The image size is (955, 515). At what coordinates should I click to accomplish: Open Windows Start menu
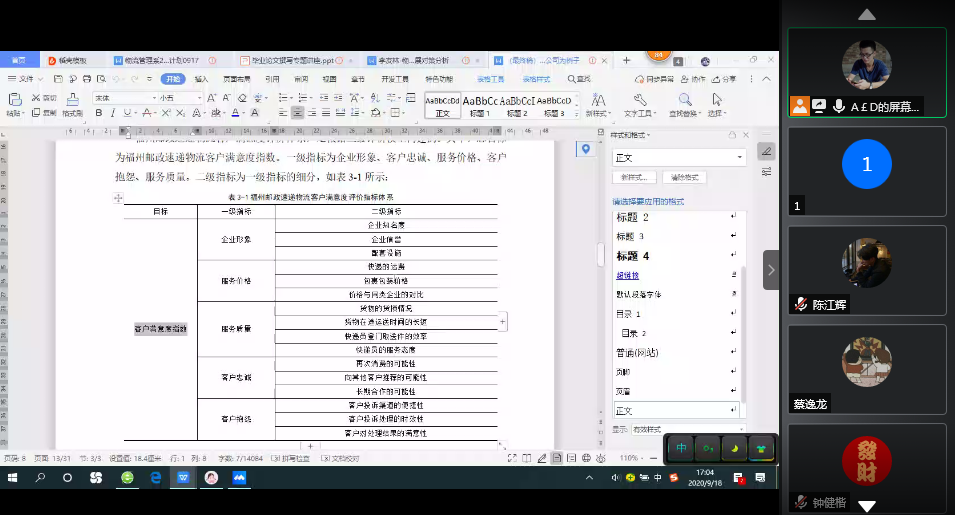(13, 478)
